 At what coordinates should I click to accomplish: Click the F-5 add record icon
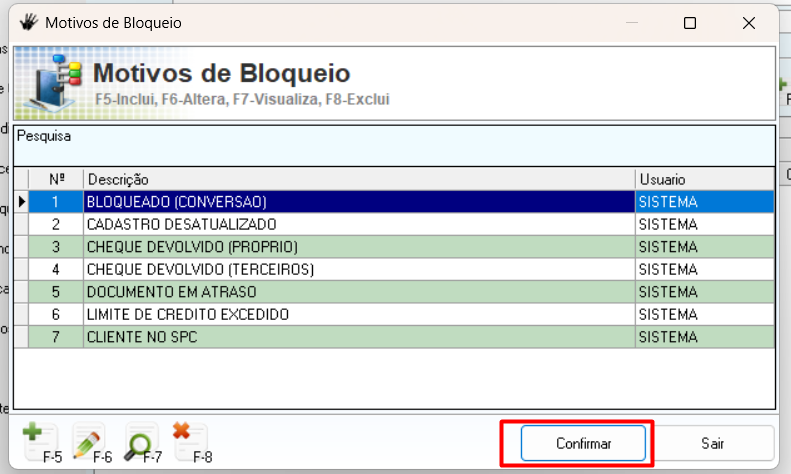(x=39, y=441)
